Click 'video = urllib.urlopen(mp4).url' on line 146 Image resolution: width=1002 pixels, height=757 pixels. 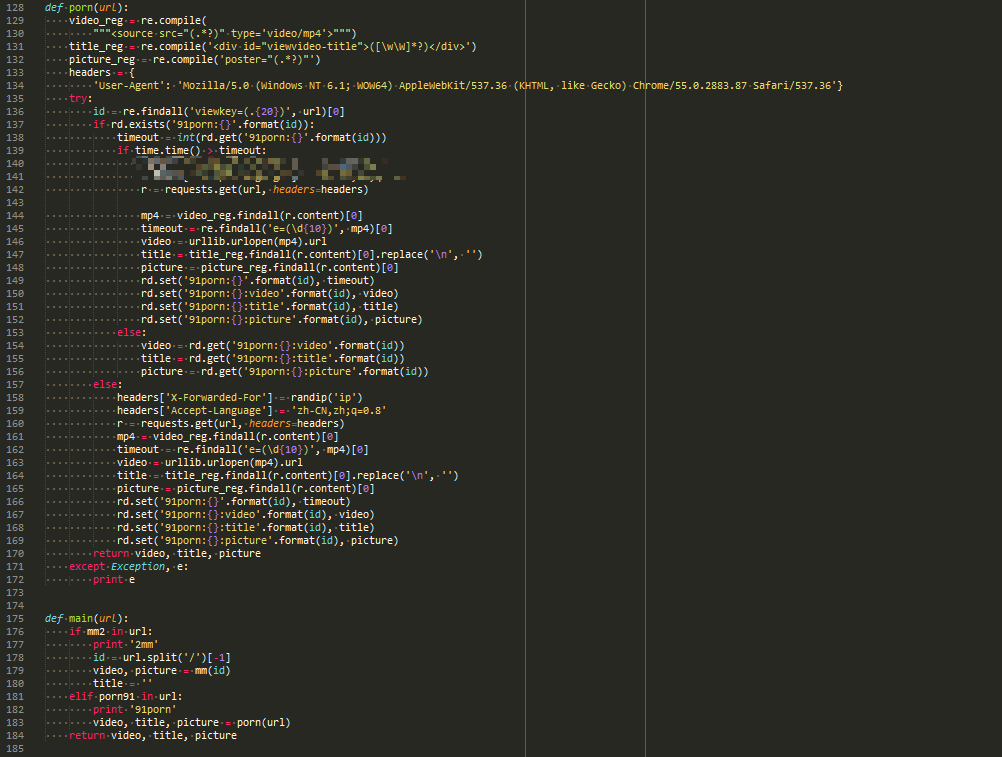[234, 241]
